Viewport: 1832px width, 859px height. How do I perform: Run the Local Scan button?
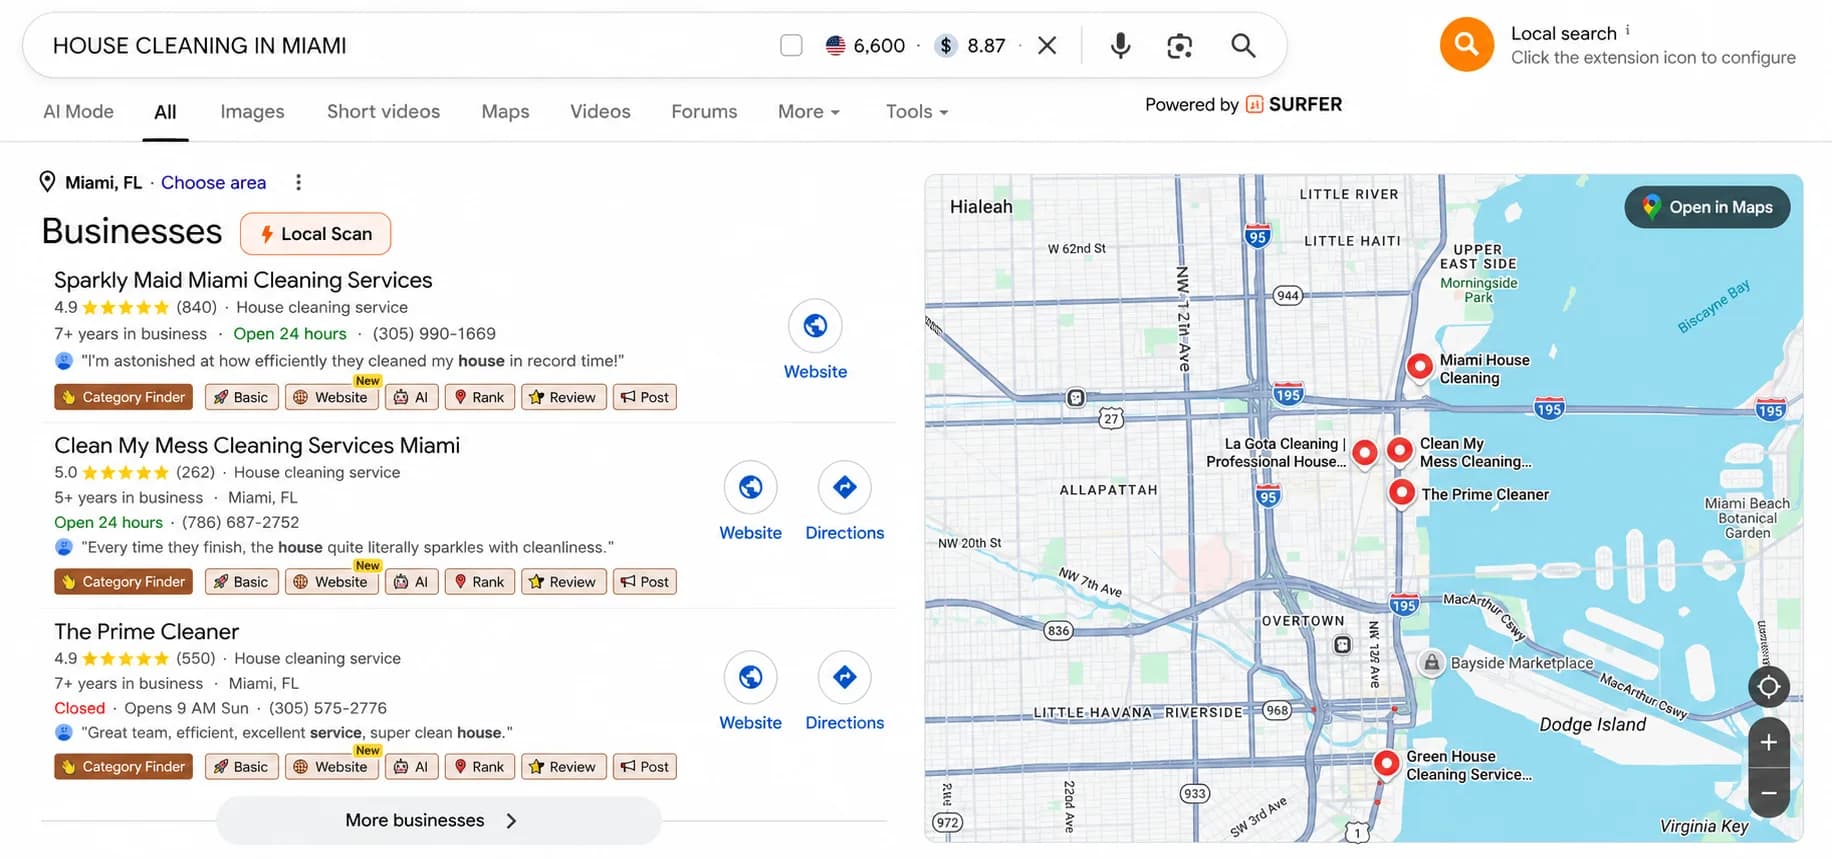click(x=315, y=233)
